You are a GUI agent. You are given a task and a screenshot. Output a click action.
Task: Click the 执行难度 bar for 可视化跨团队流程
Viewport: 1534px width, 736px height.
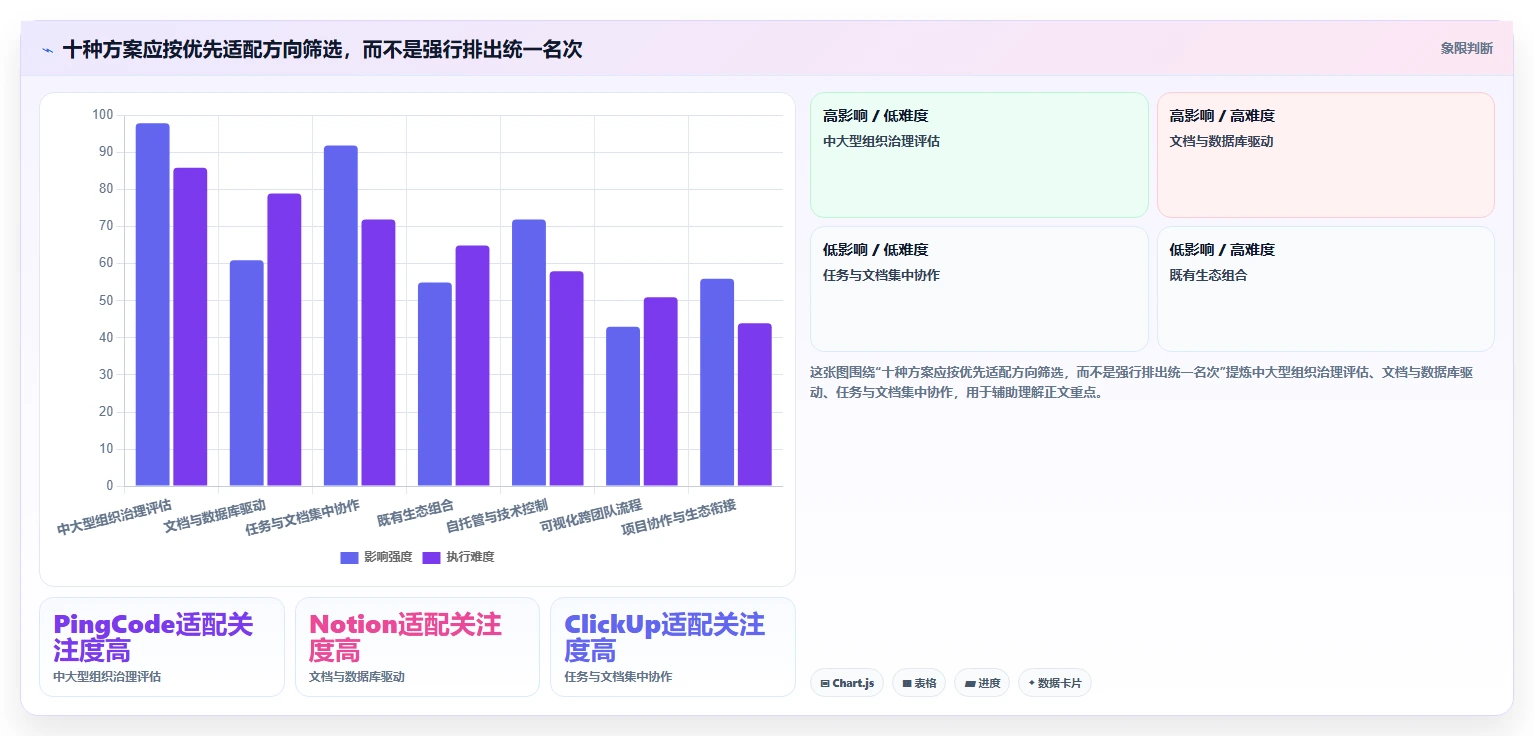coord(660,392)
